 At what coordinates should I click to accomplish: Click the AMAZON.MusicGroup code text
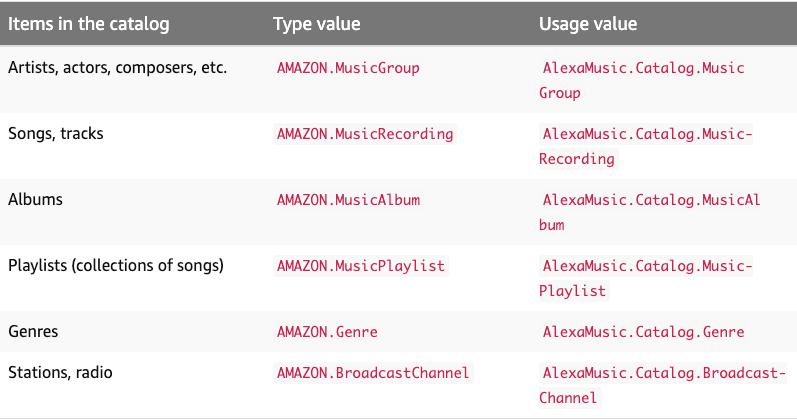pos(348,69)
